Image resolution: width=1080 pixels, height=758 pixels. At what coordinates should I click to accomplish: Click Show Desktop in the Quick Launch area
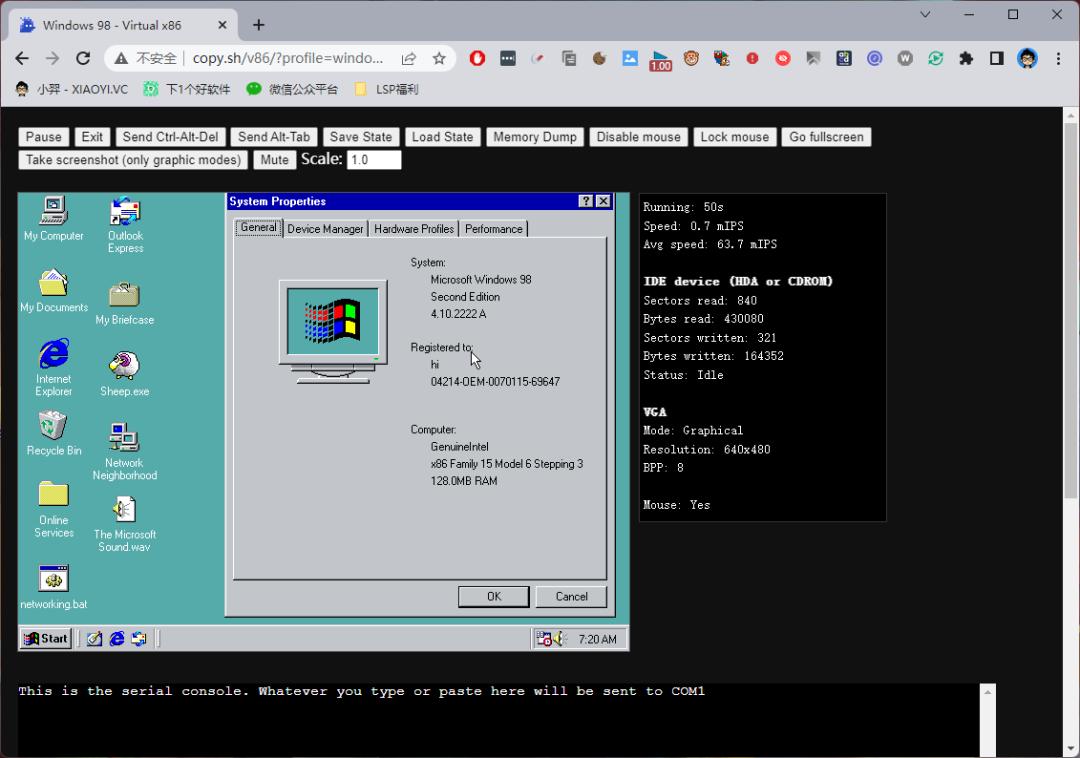(x=93, y=638)
